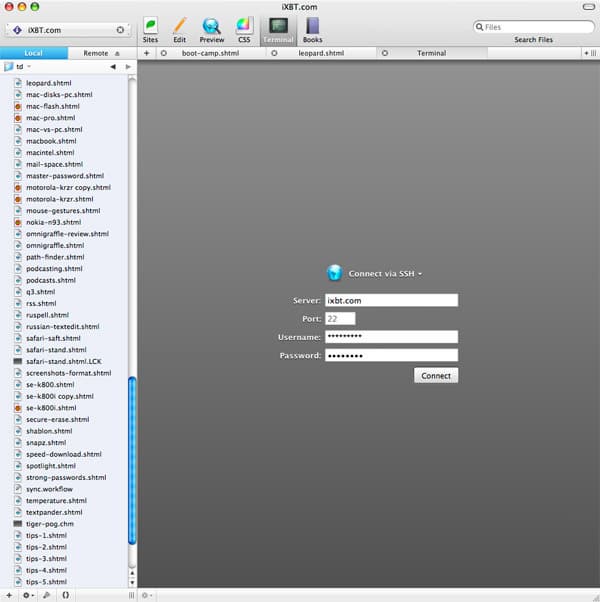Click the sidebar resize grip handle
The image size is (600, 602).
pyautogui.click(x=131, y=595)
